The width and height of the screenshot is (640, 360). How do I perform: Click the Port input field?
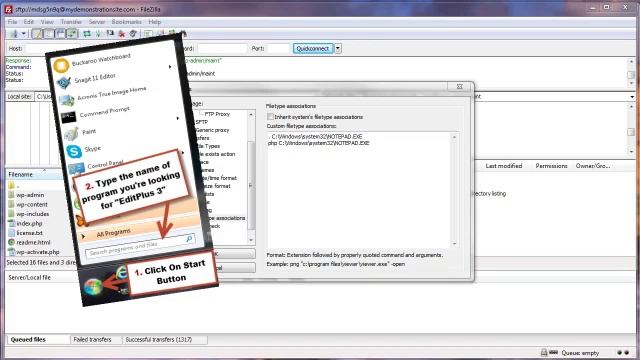(x=278, y=49)
